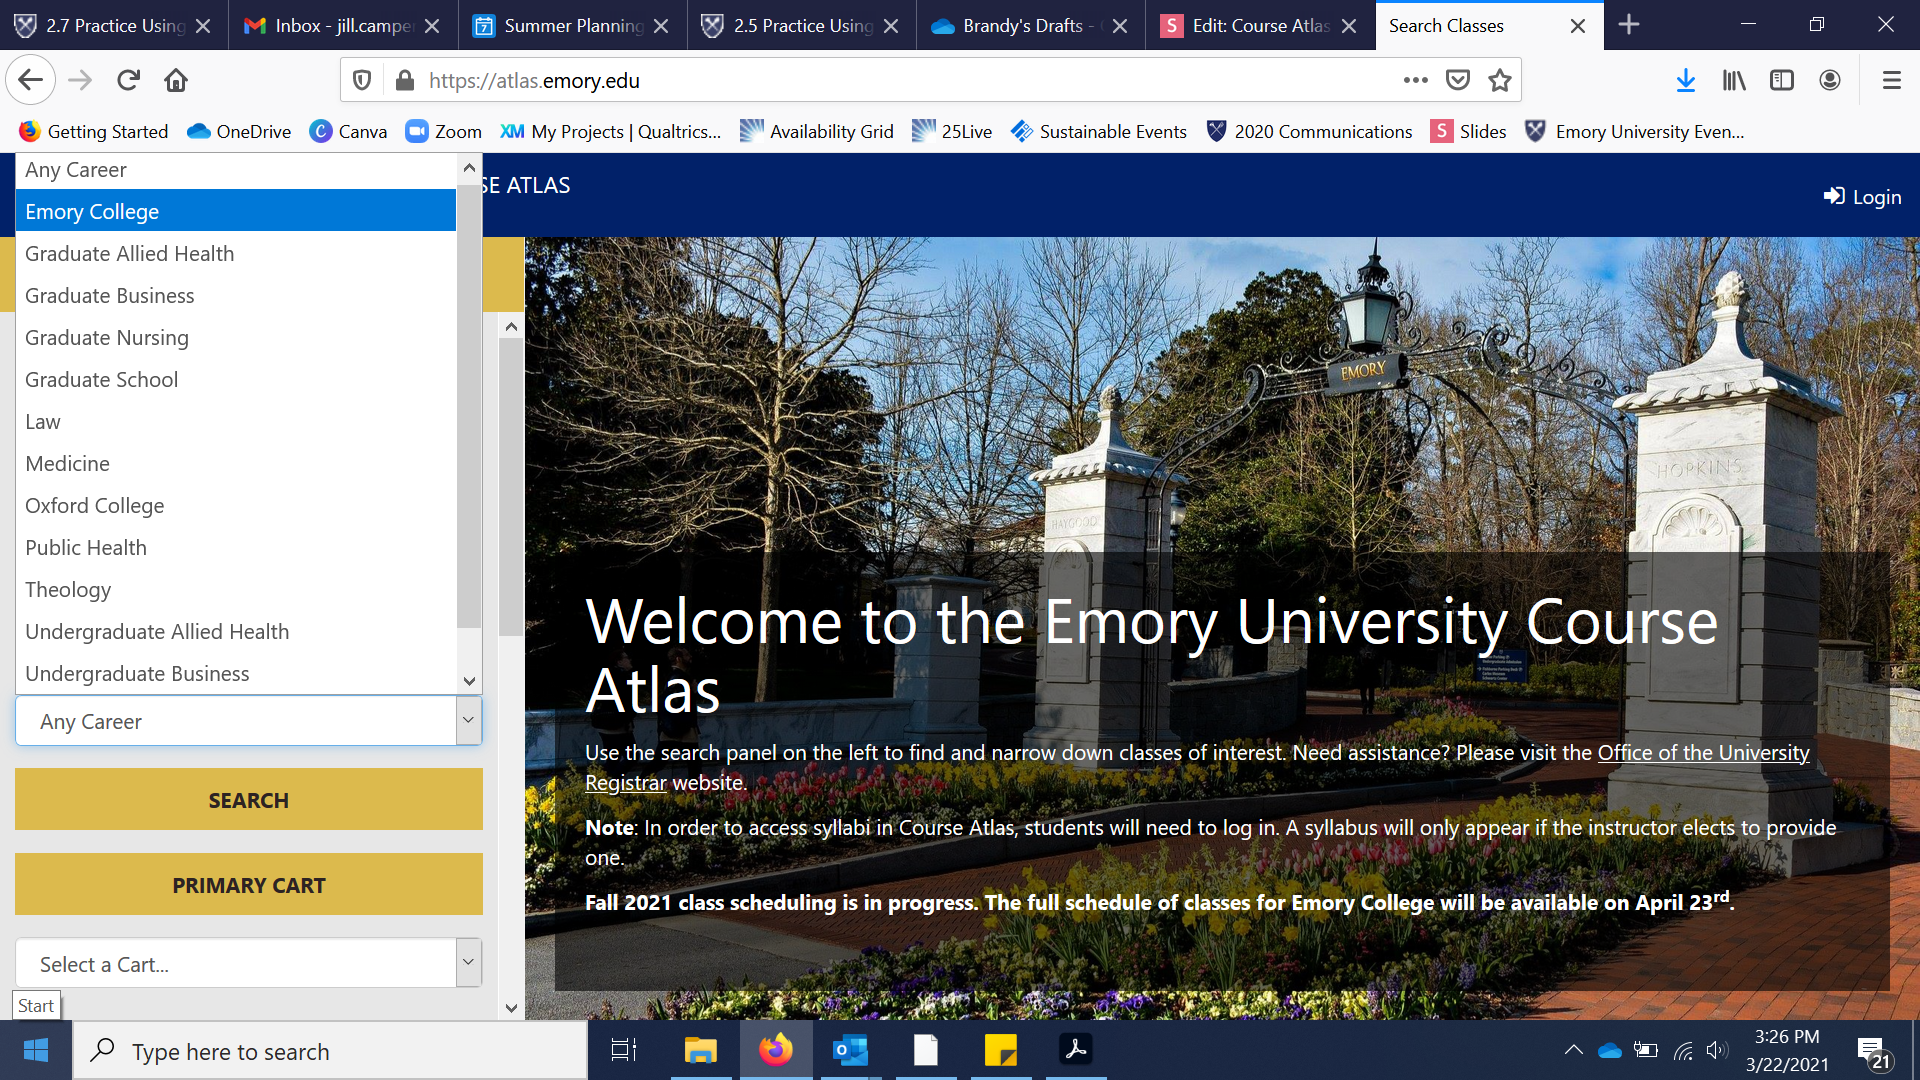Switch to the Summer Planning tab
1920x1080 pixels.
(572, 25)
